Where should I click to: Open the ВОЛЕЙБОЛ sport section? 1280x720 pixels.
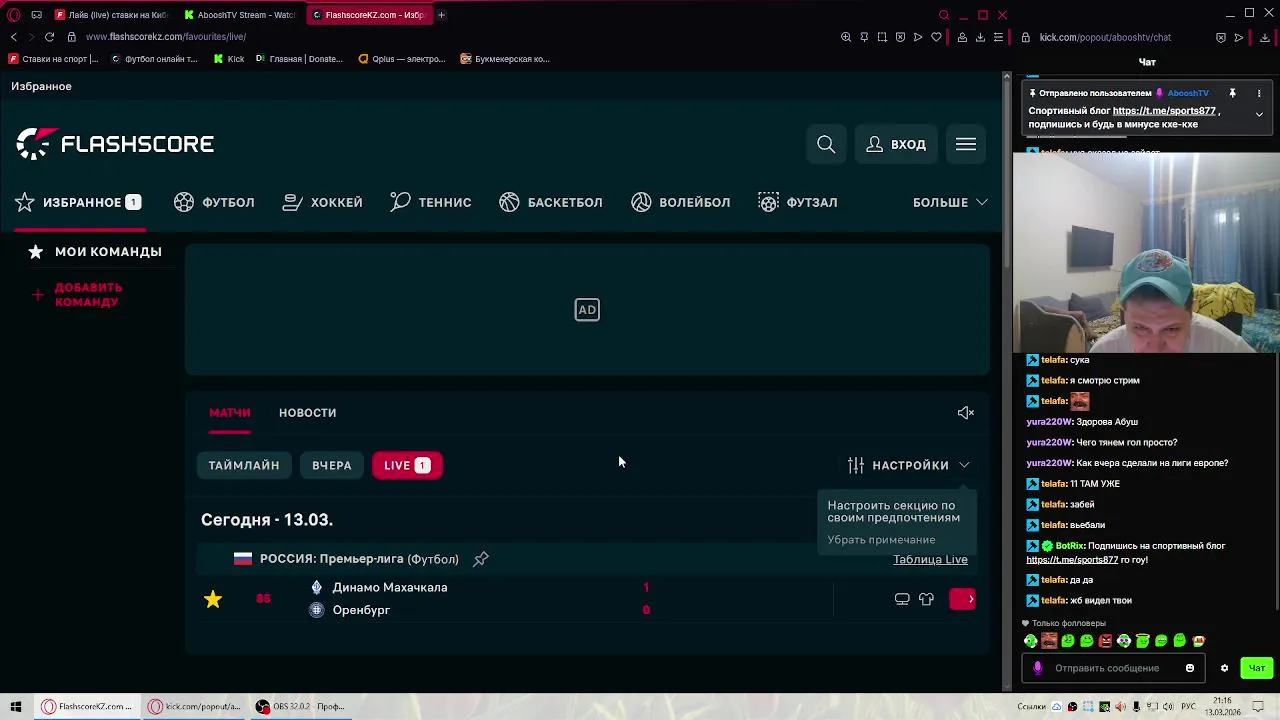681,202
